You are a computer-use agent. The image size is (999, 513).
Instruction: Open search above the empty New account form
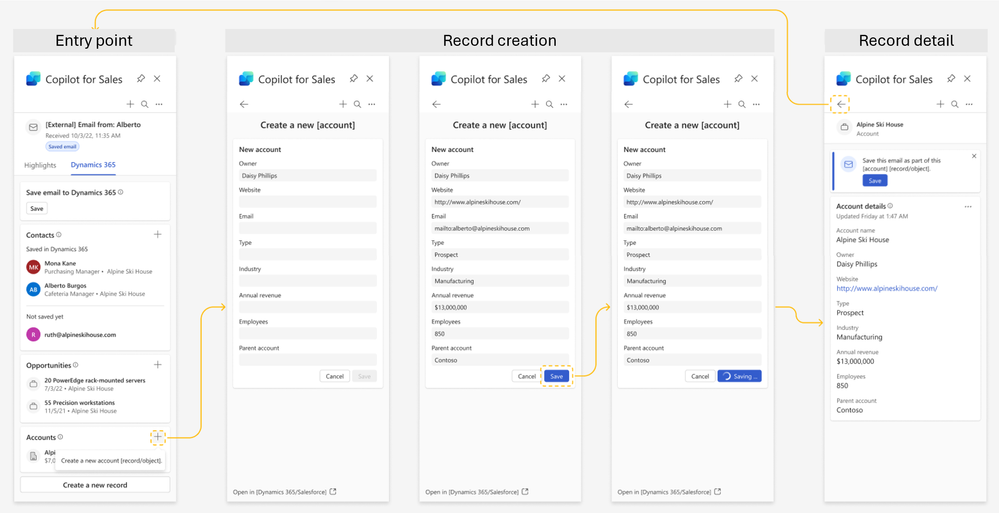tap(357, 104)
